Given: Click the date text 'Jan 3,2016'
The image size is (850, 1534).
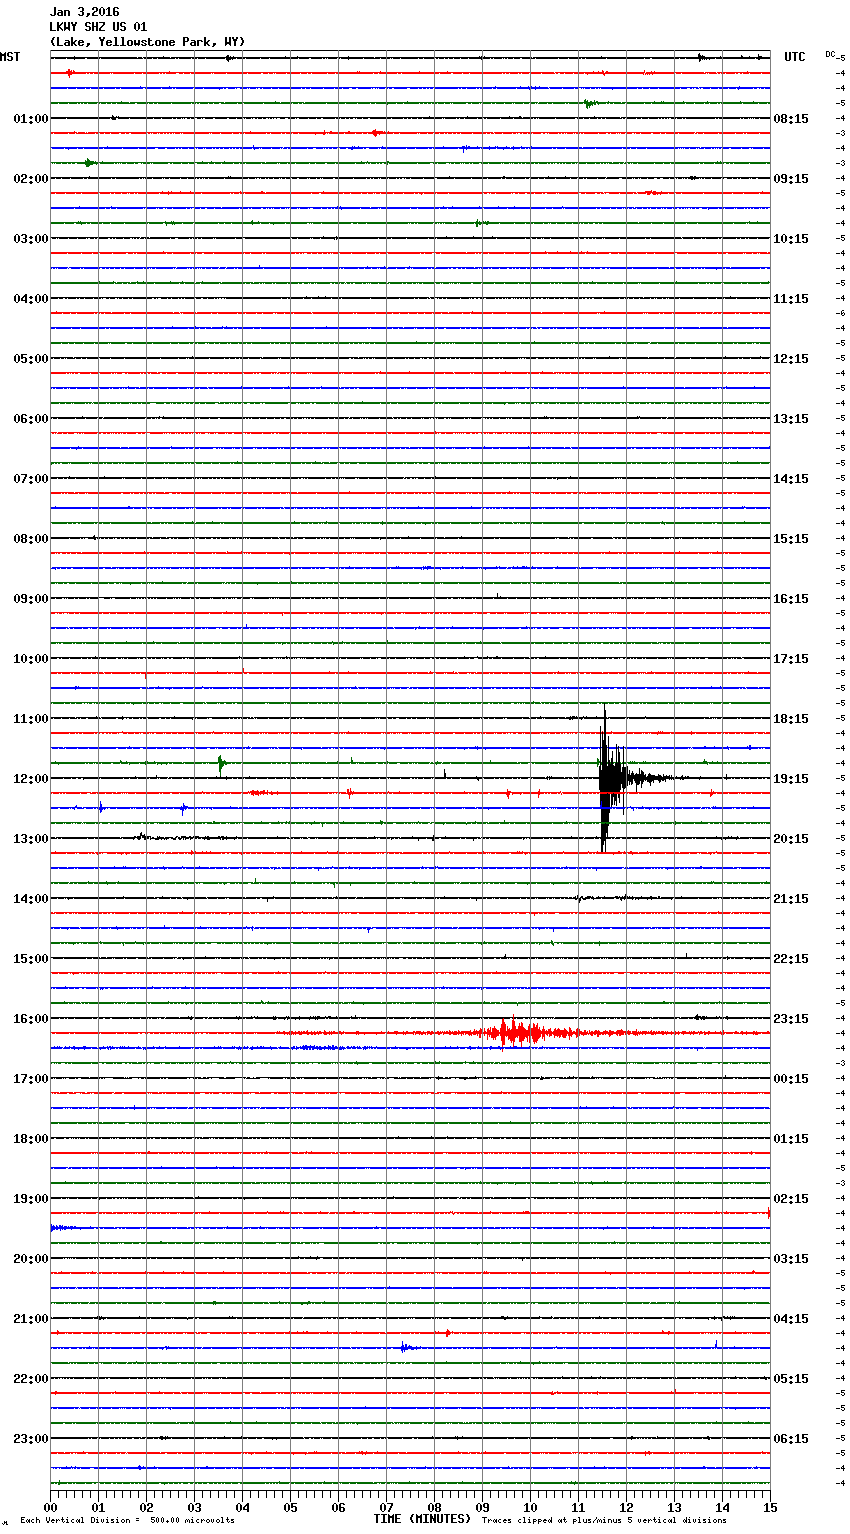Looking at the screenshot, I should [84, 12].
